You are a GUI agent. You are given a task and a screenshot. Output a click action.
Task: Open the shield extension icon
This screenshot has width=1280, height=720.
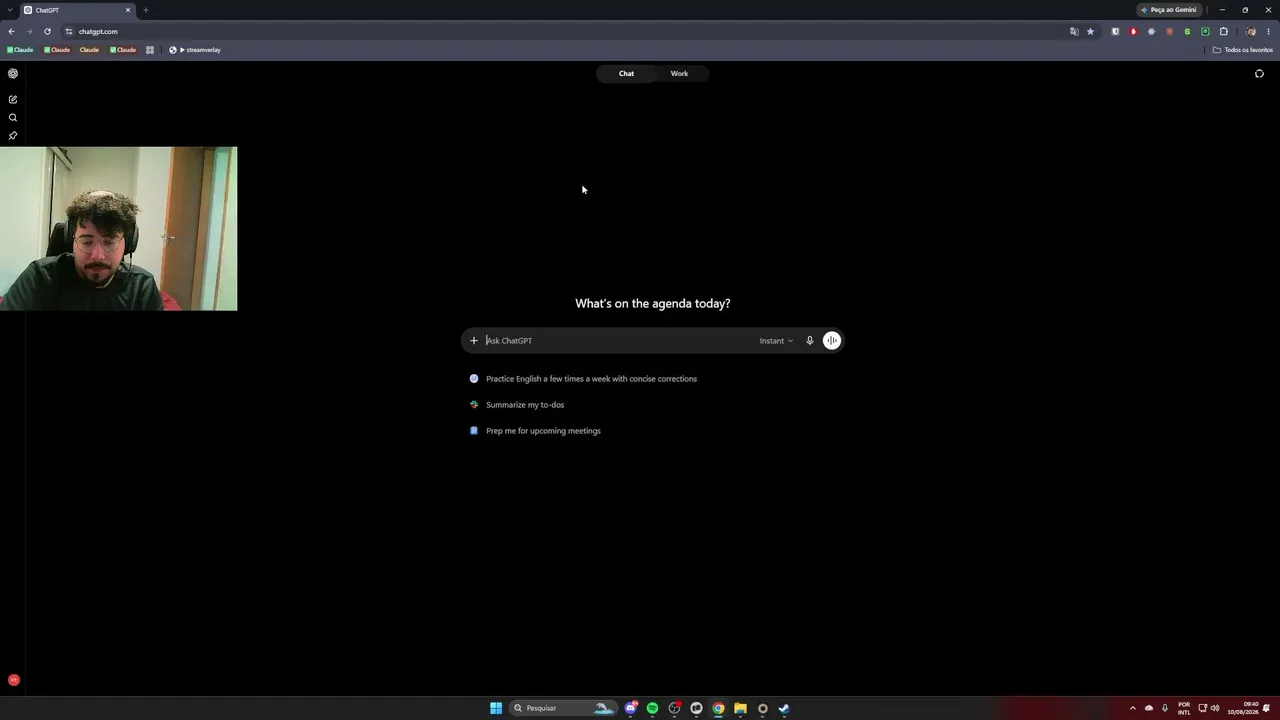tap(1115, 31)
